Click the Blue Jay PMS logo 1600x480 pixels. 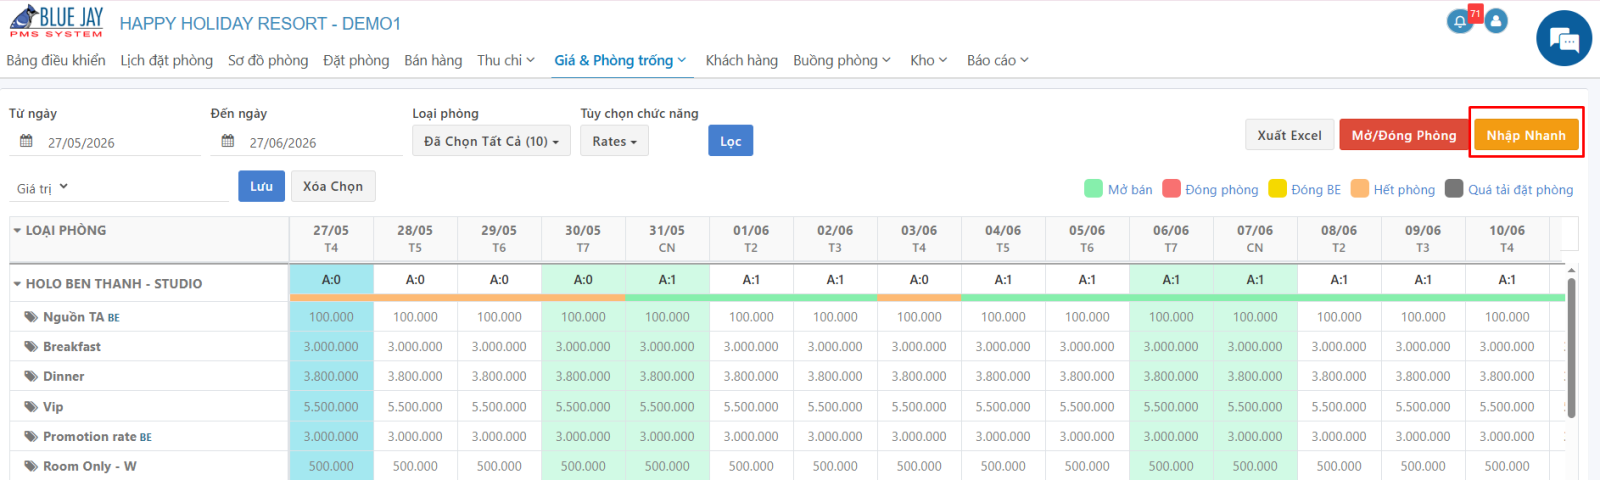pos(56,22)
